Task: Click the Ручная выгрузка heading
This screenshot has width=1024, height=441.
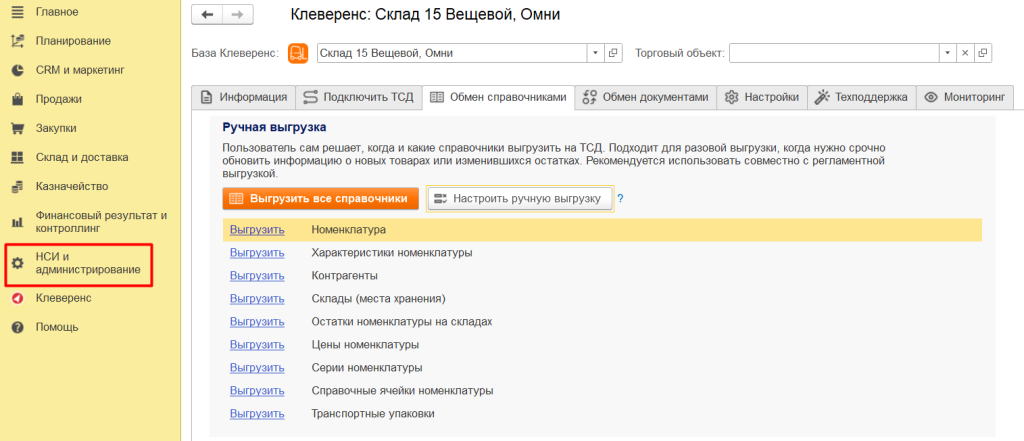Action: coord(274,127)
